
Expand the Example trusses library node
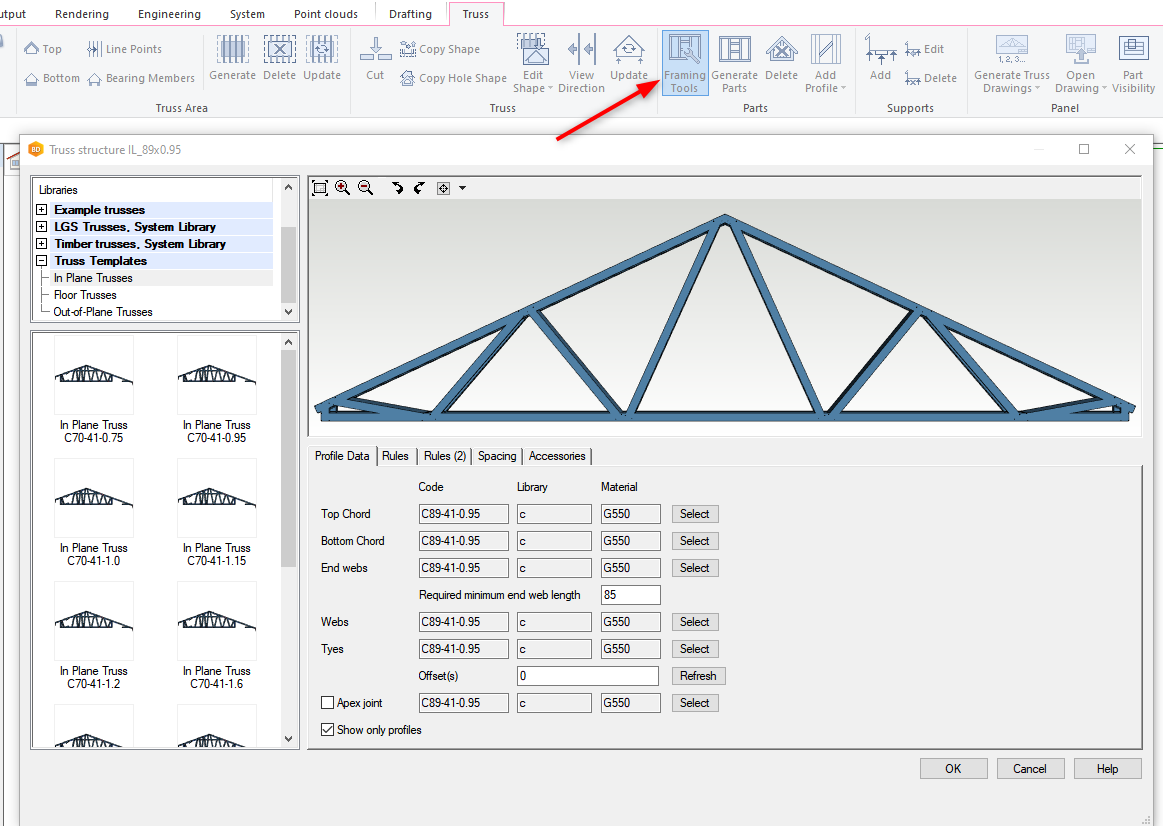(x=42, y=210)
